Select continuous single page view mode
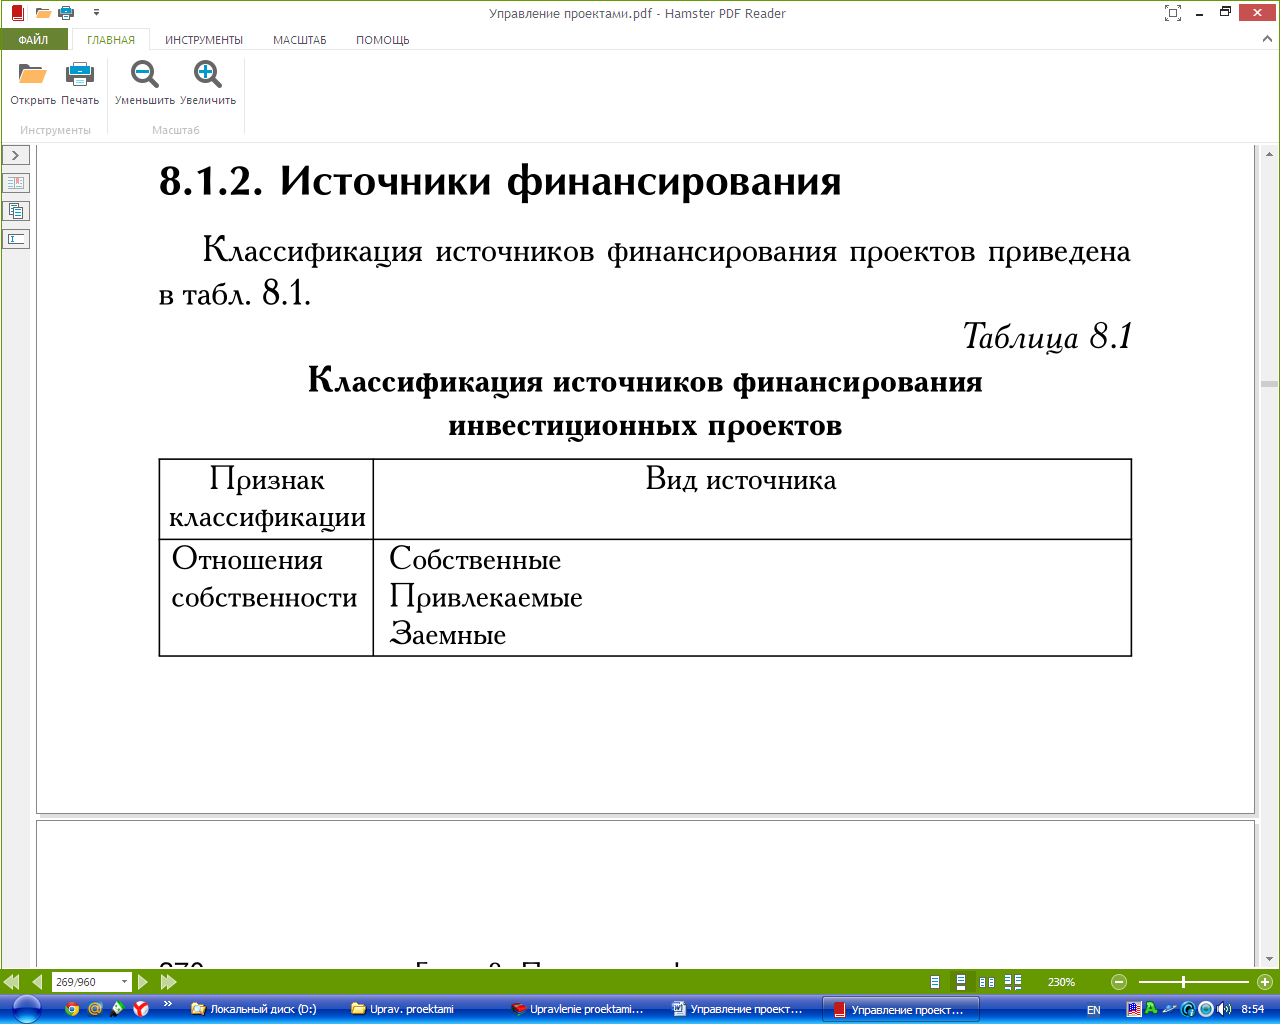The height and width of the screenshot is (1024, 1280). pos(961,982)
